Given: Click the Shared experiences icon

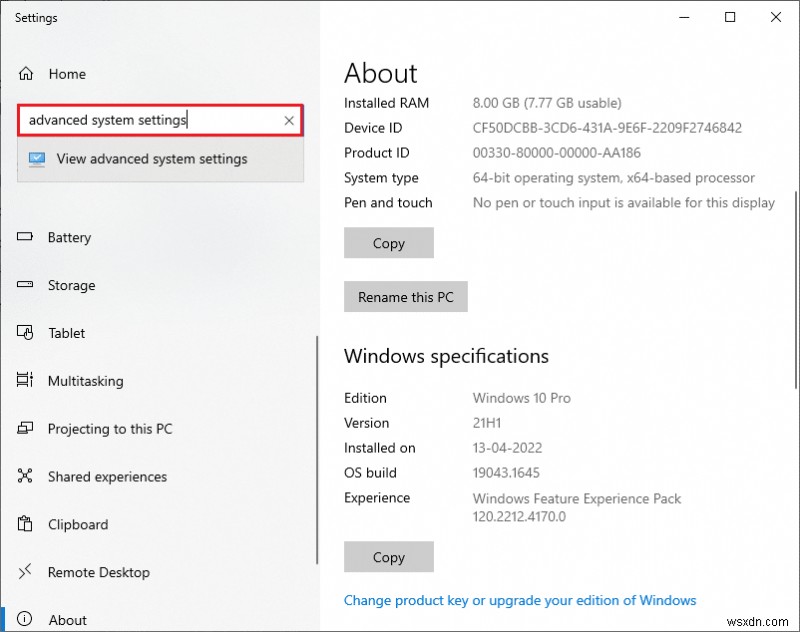Looking at the screenshot, I should coord(26,477).
